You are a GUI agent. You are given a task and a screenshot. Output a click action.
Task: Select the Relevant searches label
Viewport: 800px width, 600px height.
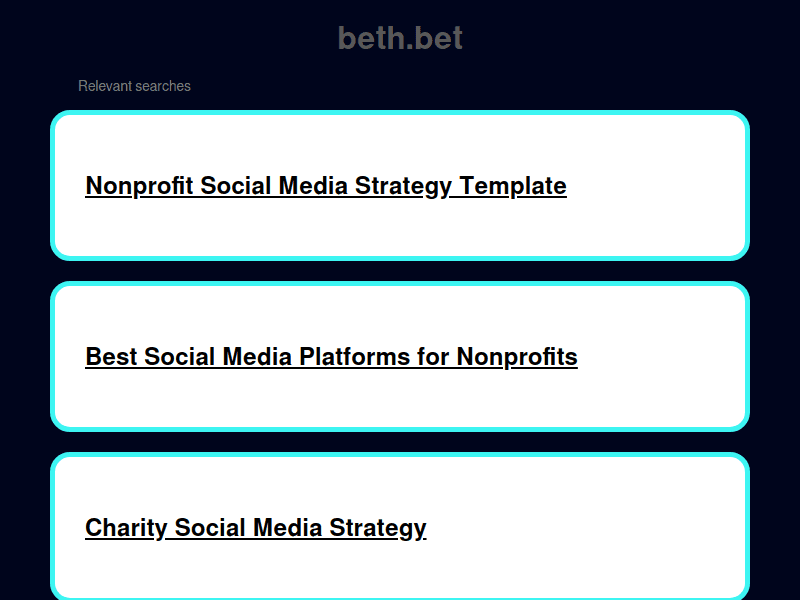pyautogui.click(x=134, y=86)
